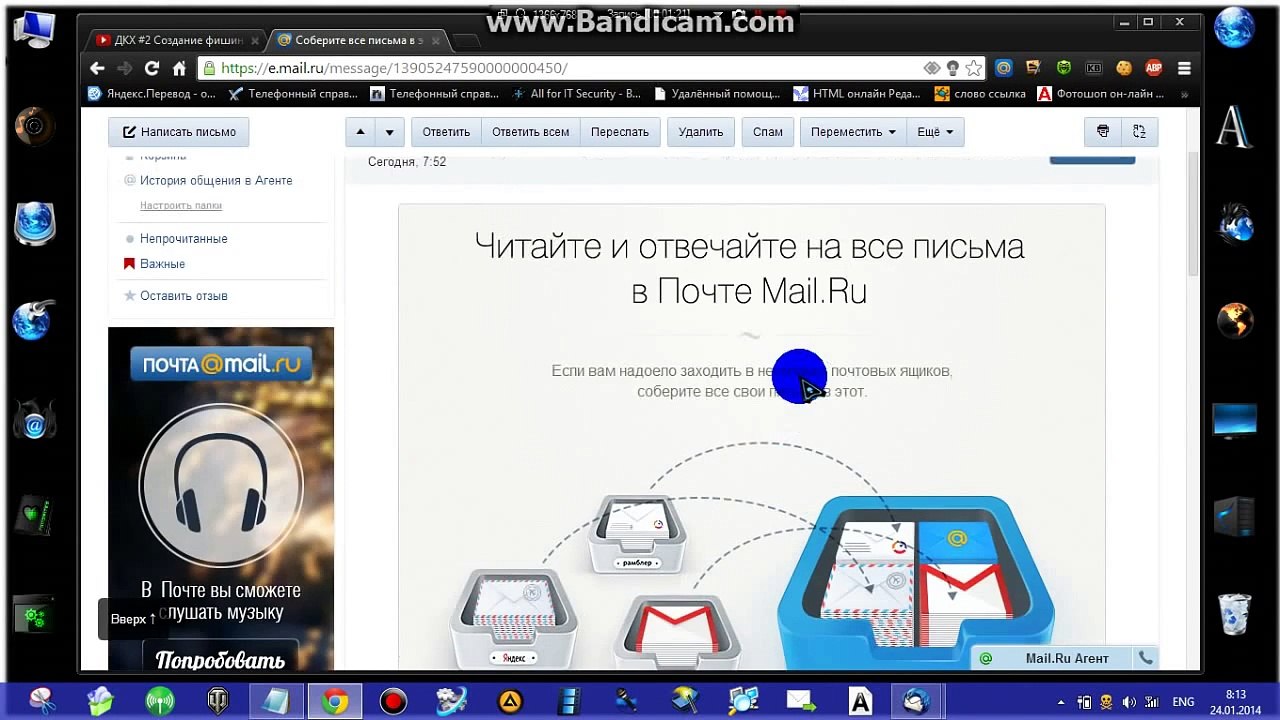The height and width of the screenshot is (720, 1280).
Task: Show hidden tray icons arrow
Action: (x=1061, y=702)
